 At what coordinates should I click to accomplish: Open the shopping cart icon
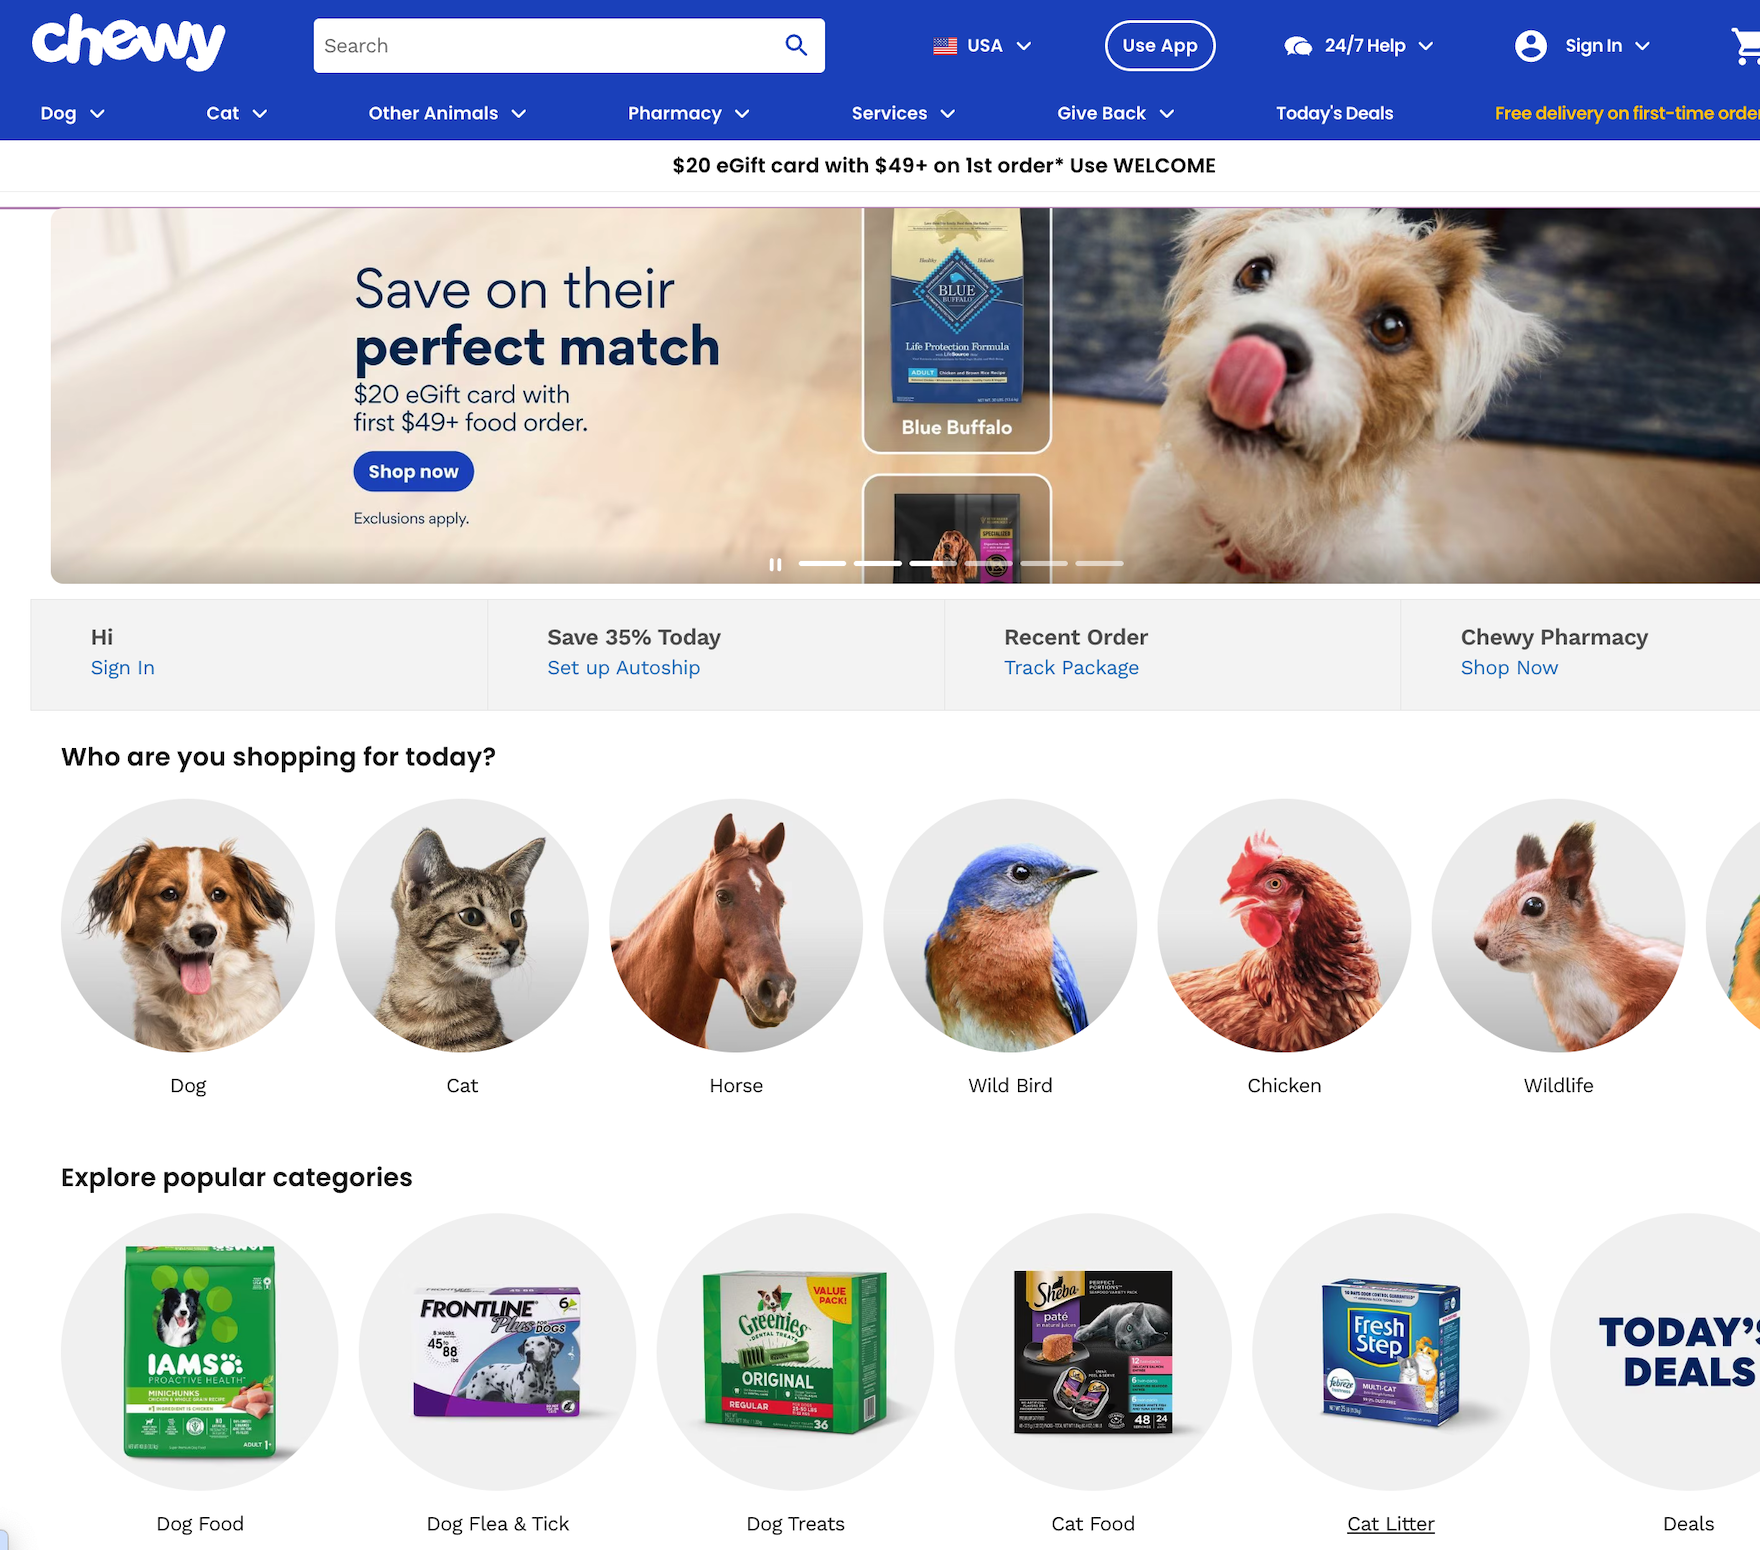point(1746,46)
